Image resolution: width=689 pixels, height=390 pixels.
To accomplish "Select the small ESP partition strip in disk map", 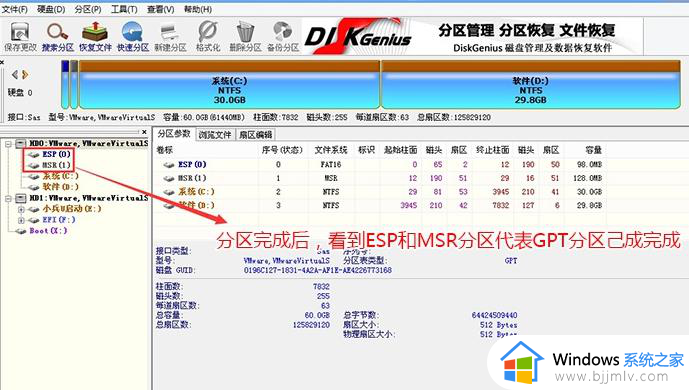I will (x=65, y=85).
